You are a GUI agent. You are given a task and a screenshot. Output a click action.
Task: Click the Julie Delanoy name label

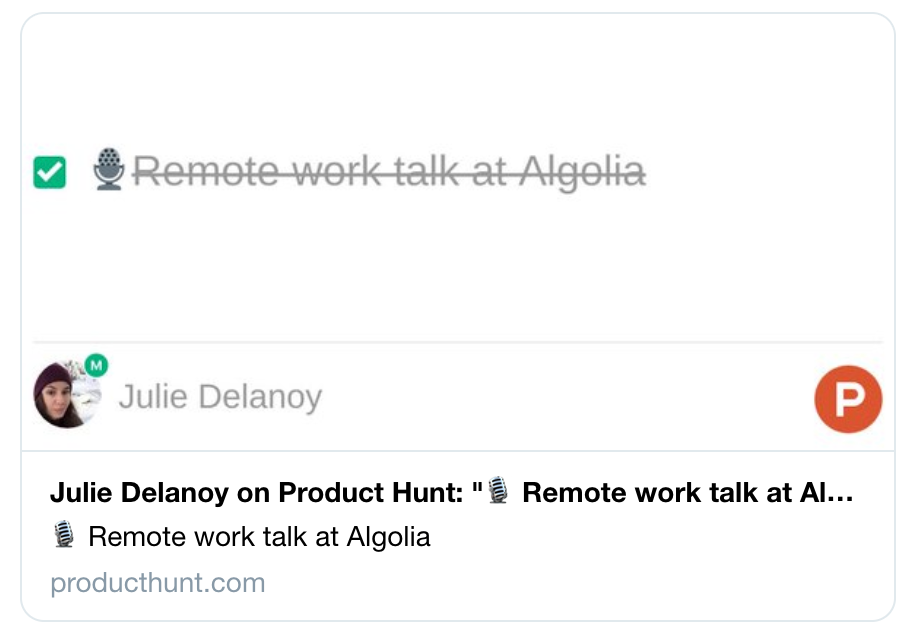[220, 397]
